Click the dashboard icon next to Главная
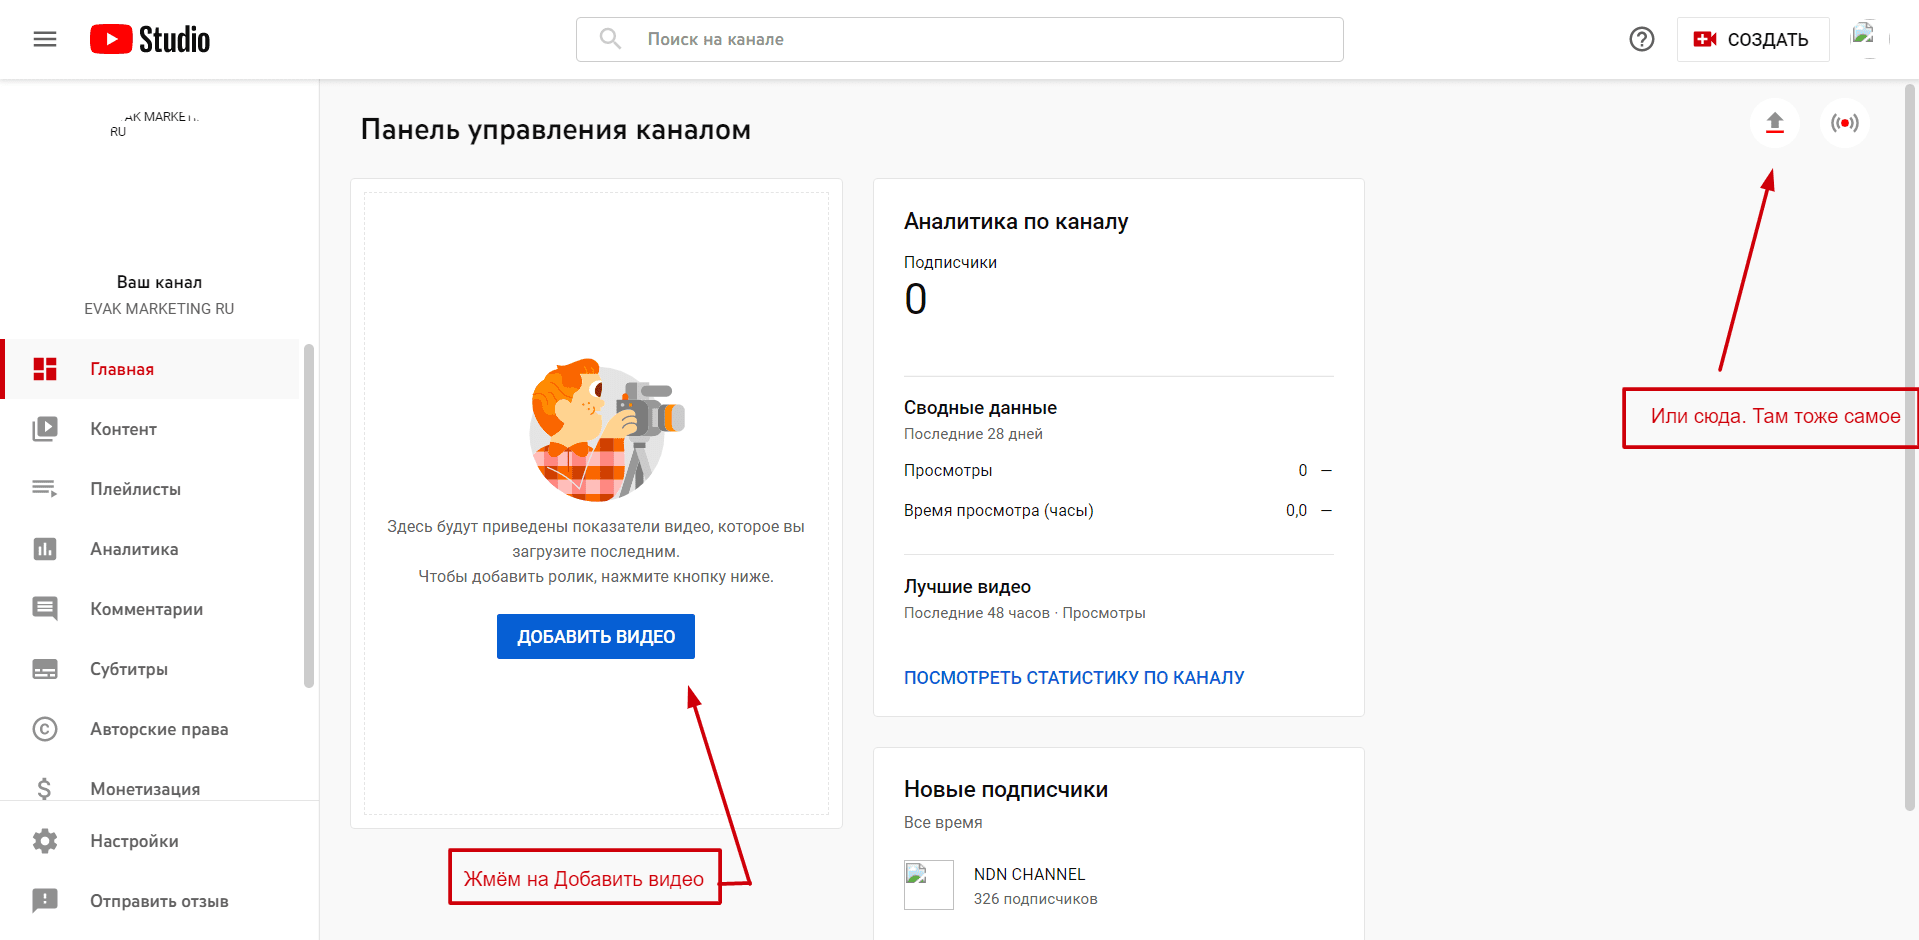 click(45, 369)
